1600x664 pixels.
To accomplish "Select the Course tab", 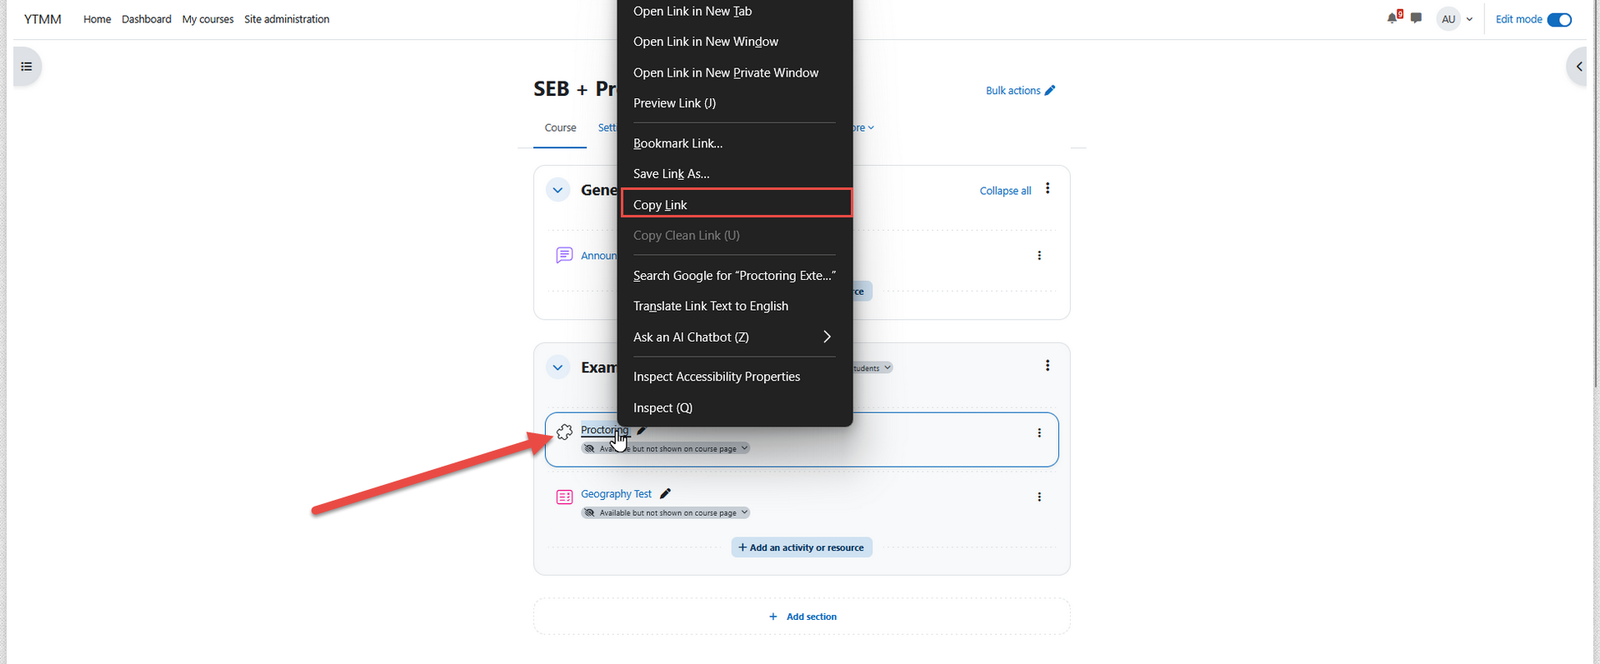I will [560, 128].
